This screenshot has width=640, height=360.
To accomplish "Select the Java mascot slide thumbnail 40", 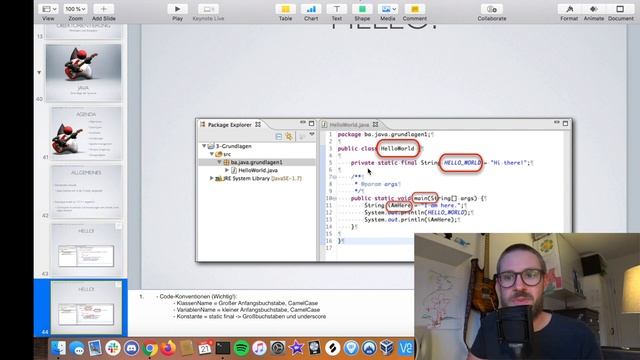I will (84, 73).
